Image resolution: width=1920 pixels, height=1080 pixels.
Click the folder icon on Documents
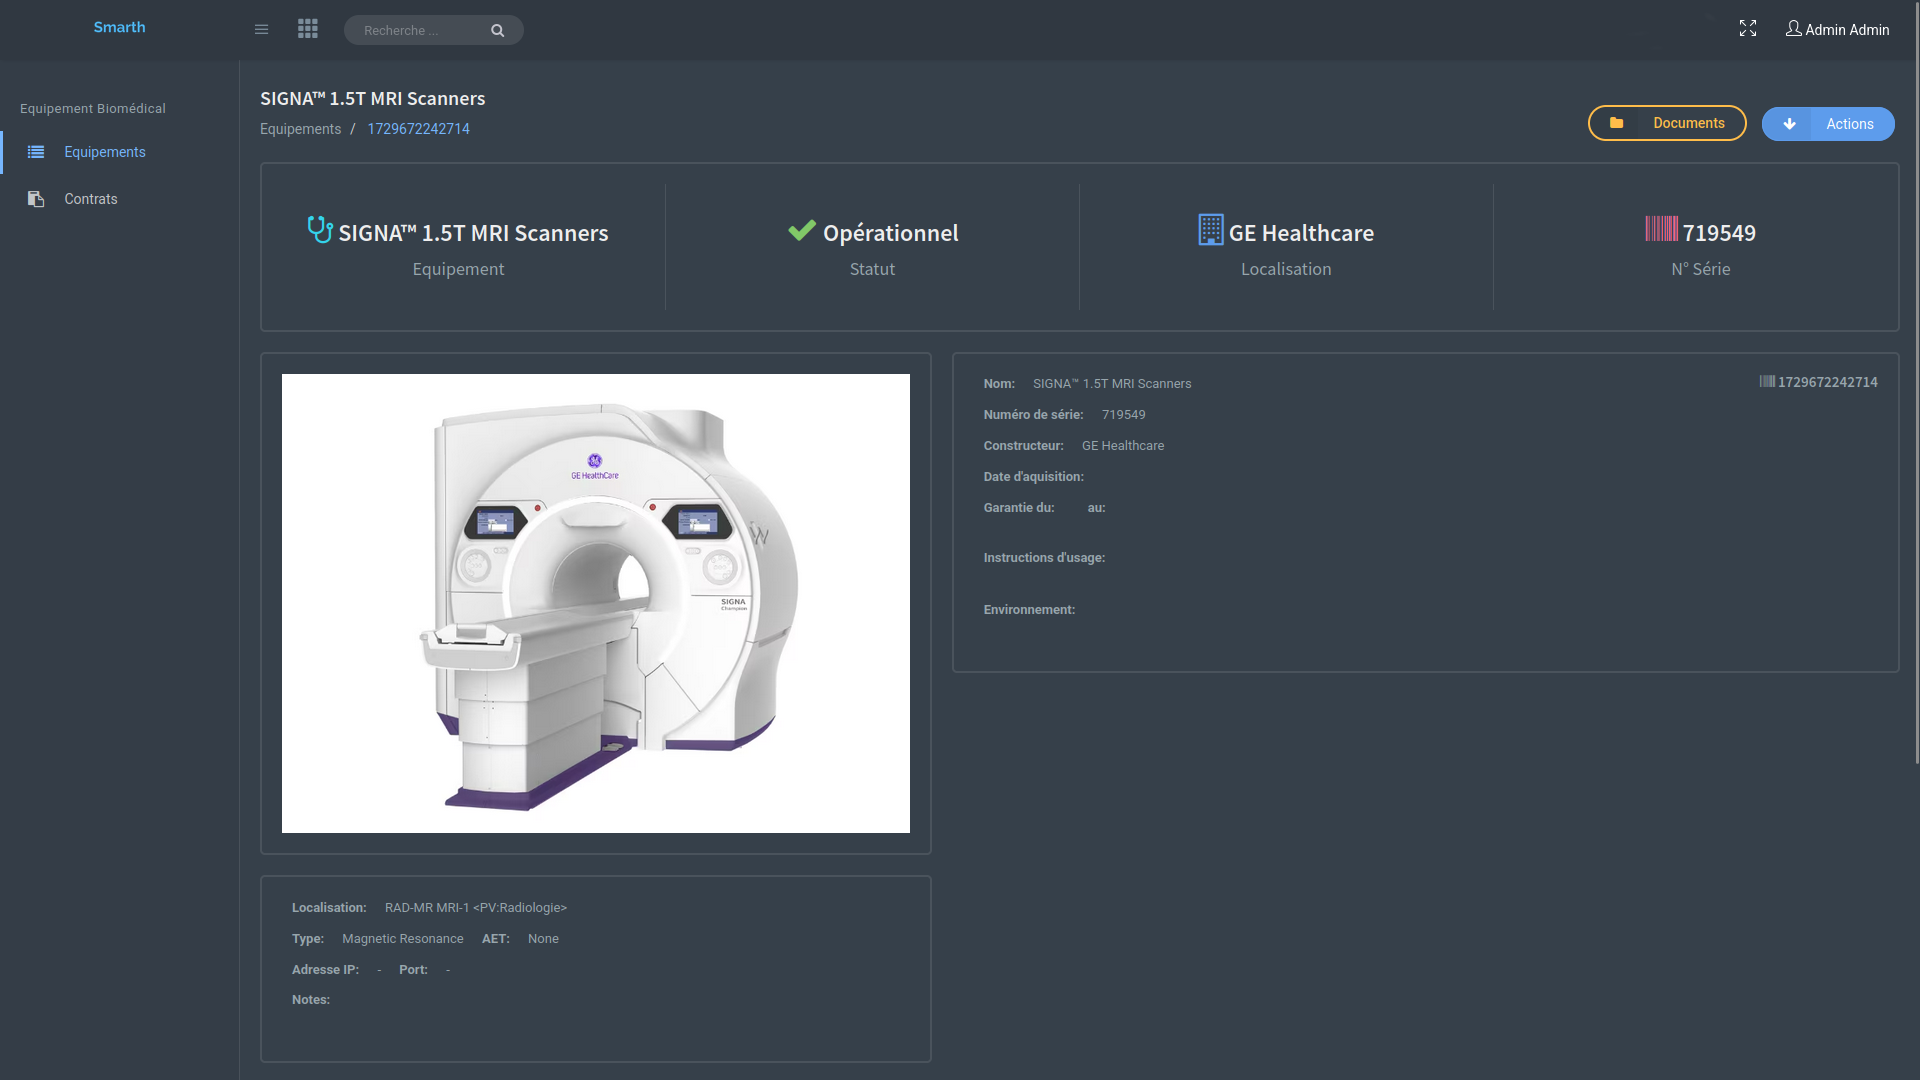(1616, 123)
